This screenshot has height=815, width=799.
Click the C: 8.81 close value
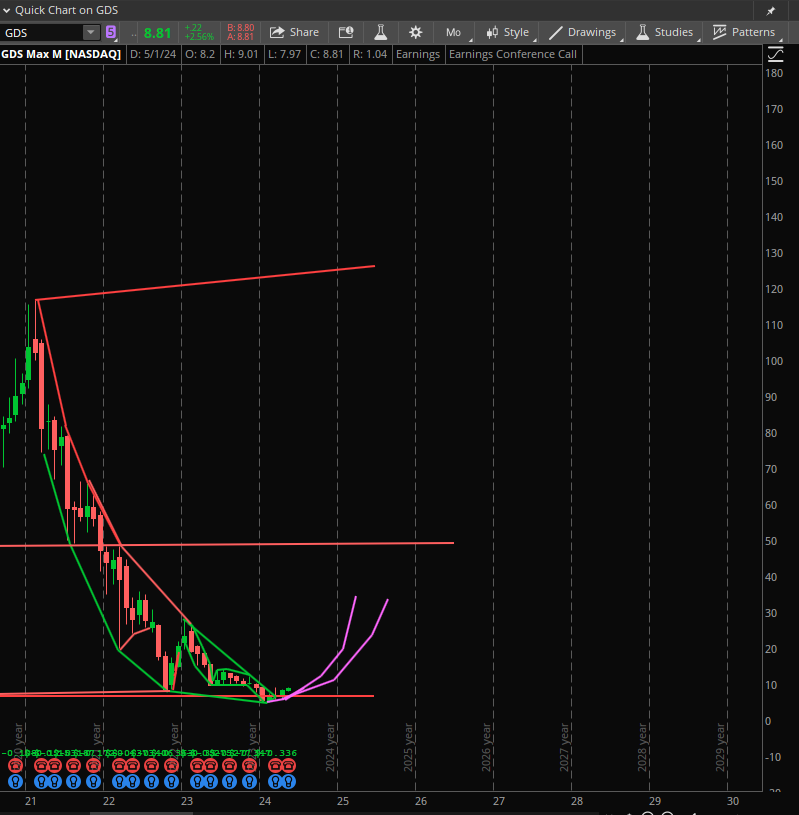pyautogui.click(x=326, y=54)
